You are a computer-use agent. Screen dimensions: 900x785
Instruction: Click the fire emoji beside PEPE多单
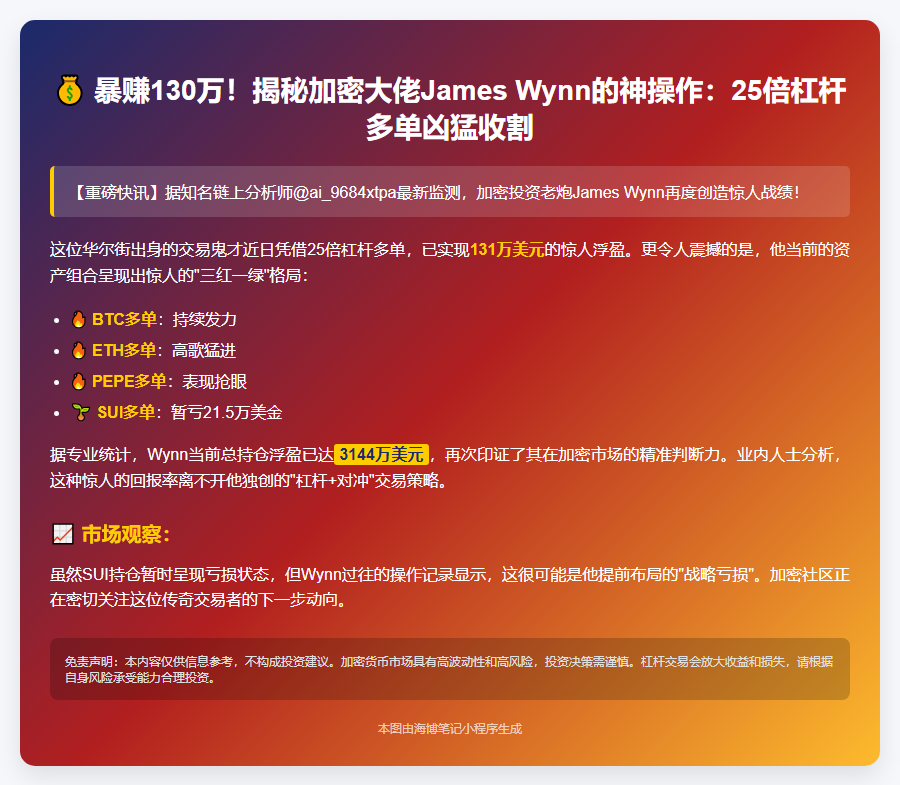(79, 381)
